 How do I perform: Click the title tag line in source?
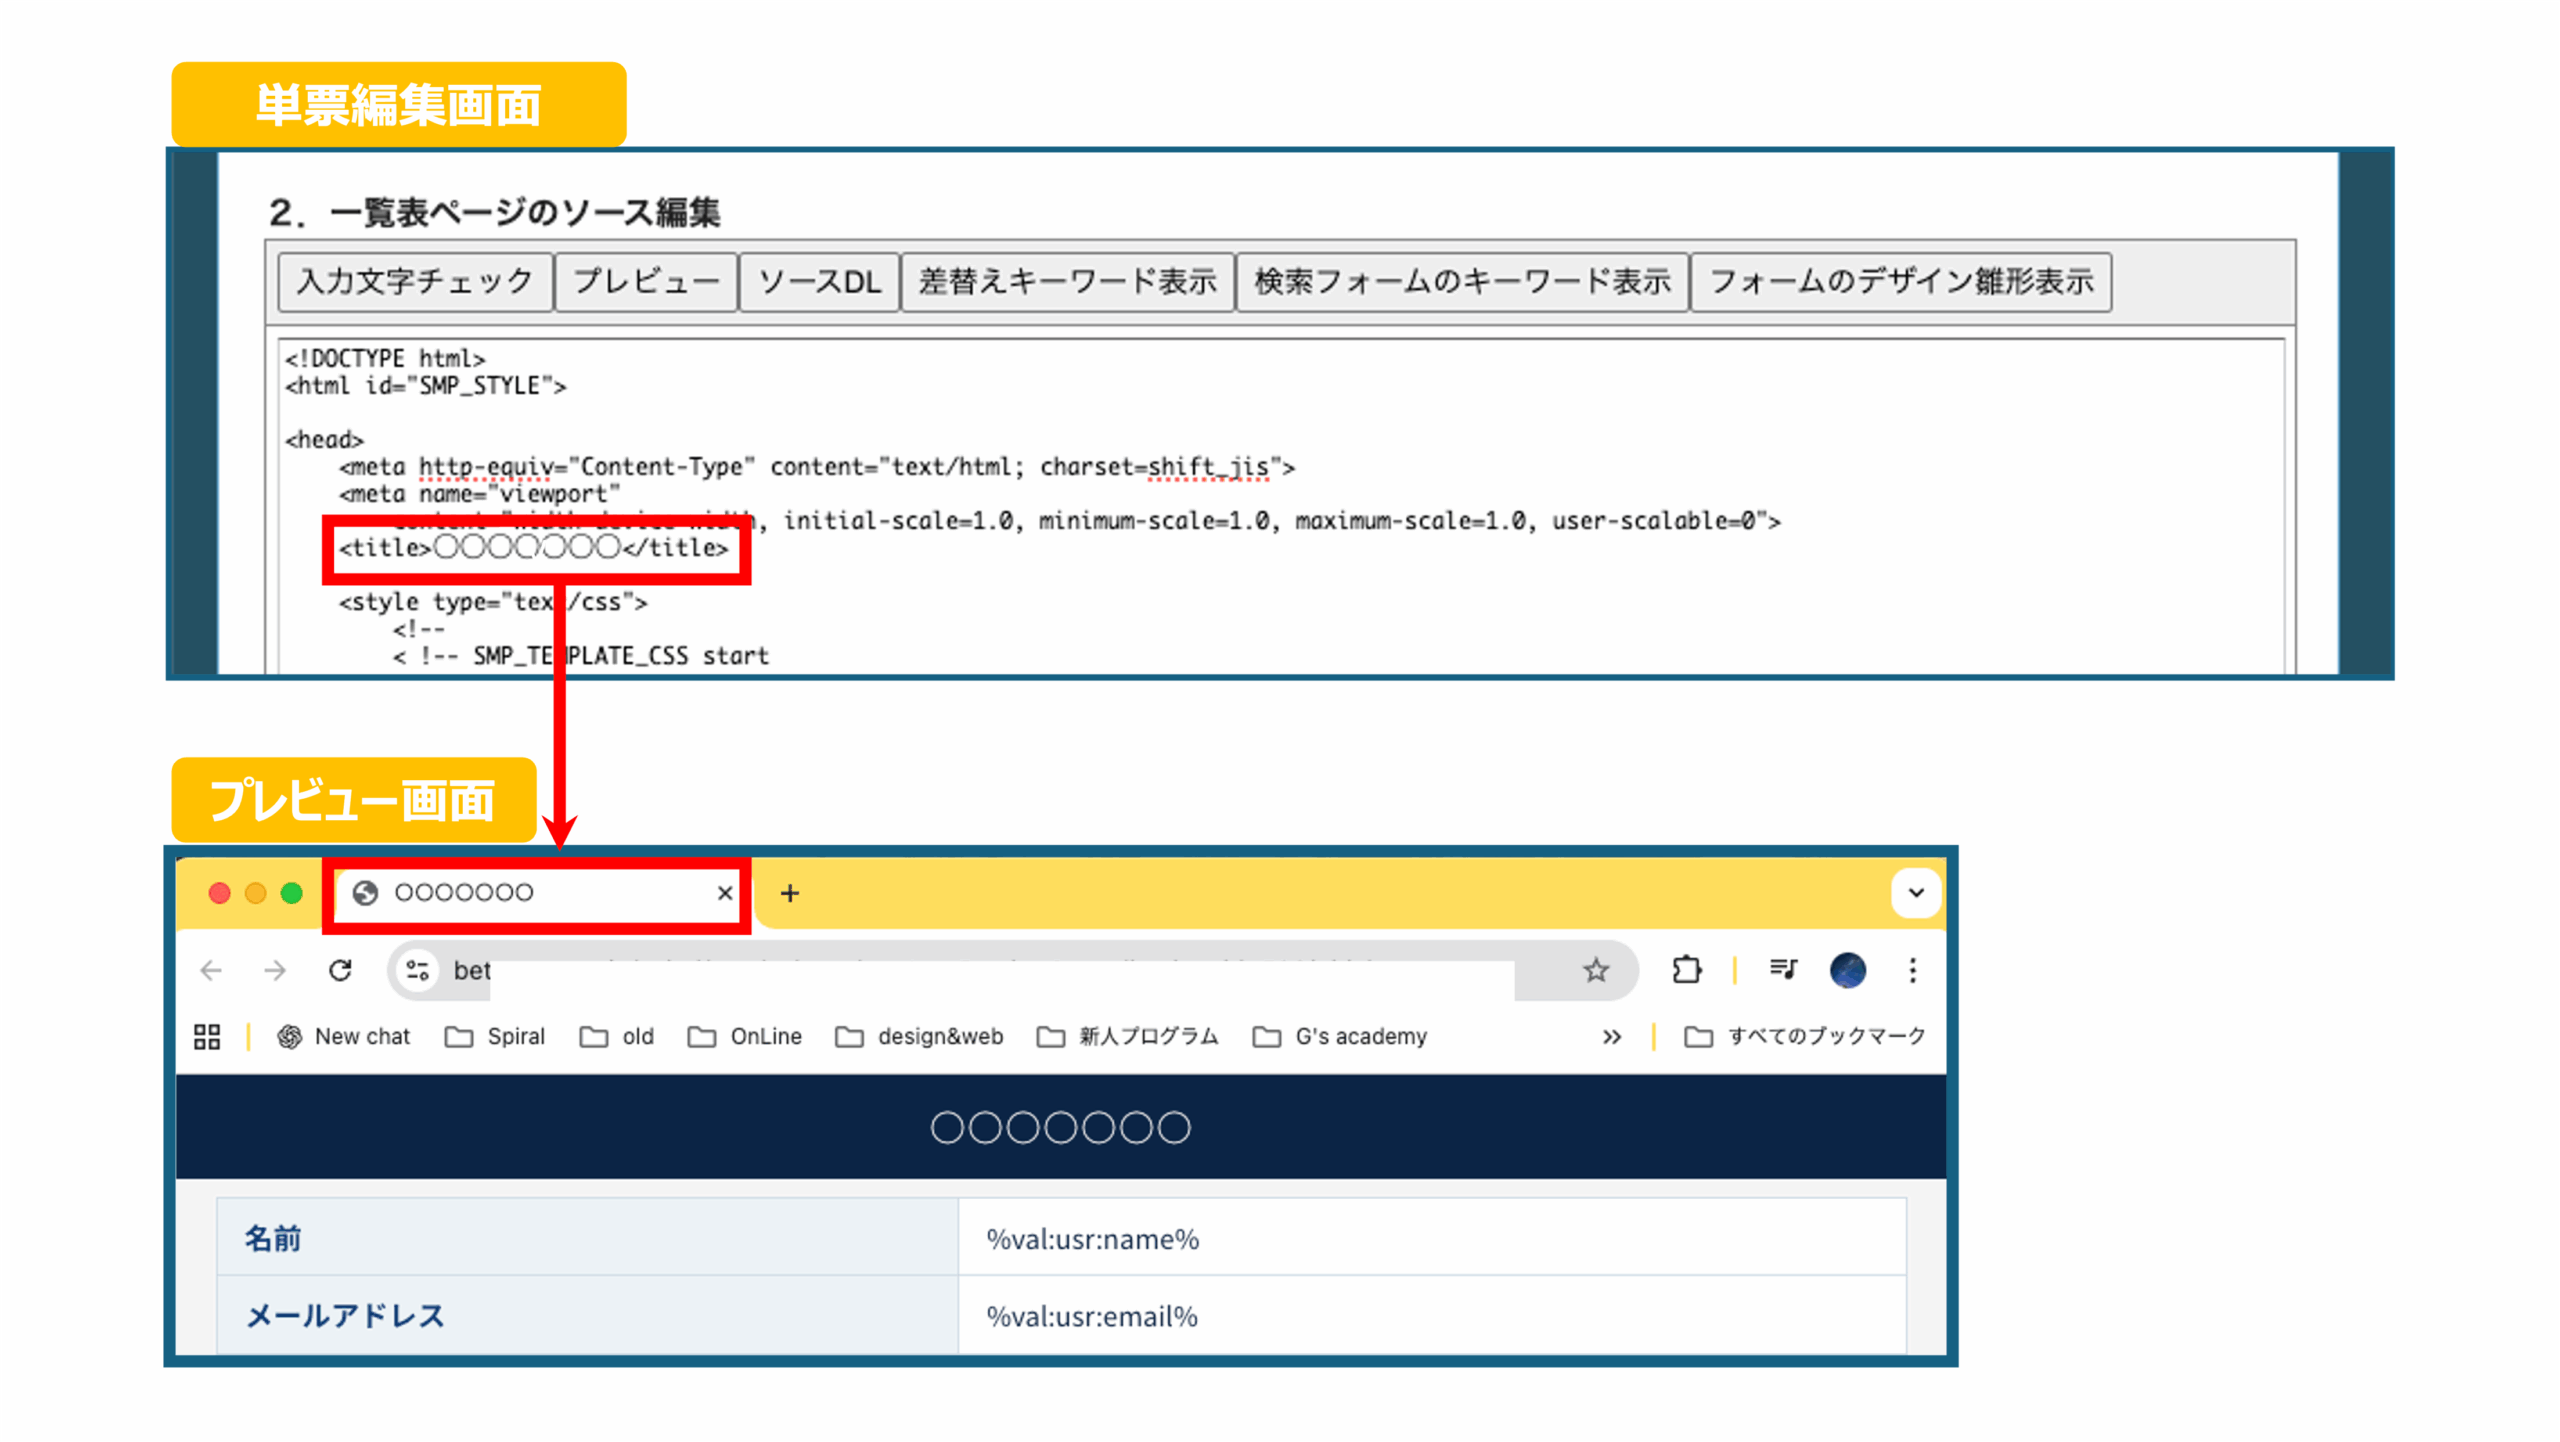(x=533, y=548)
